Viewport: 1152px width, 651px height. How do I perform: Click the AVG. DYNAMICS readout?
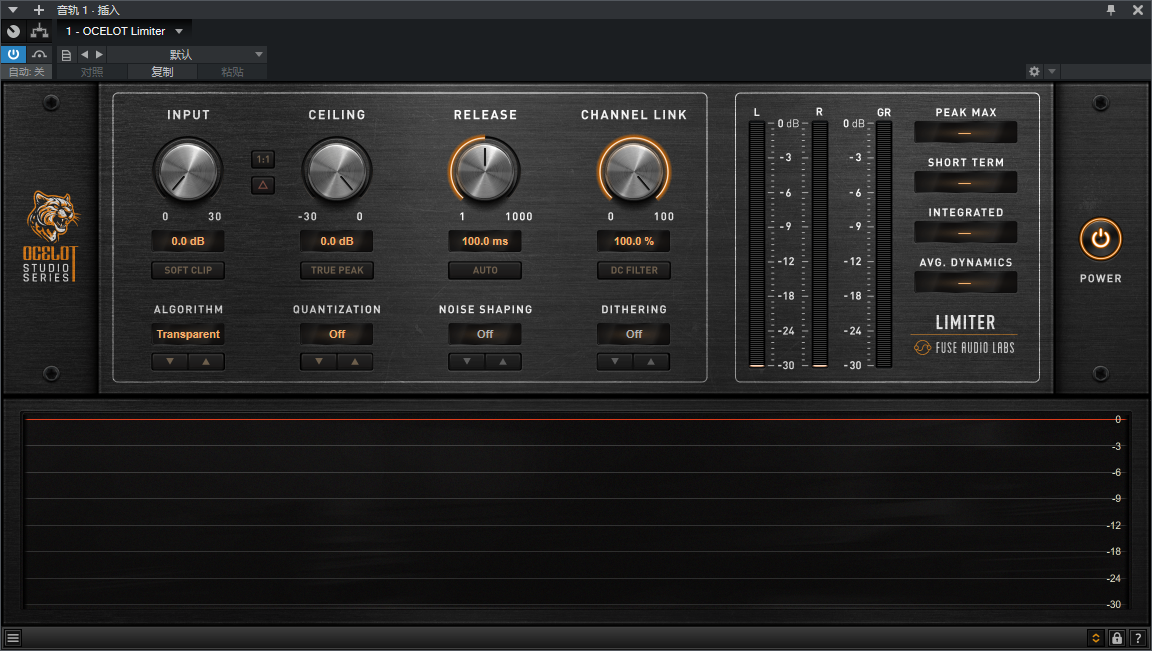(x=965, y=282)
